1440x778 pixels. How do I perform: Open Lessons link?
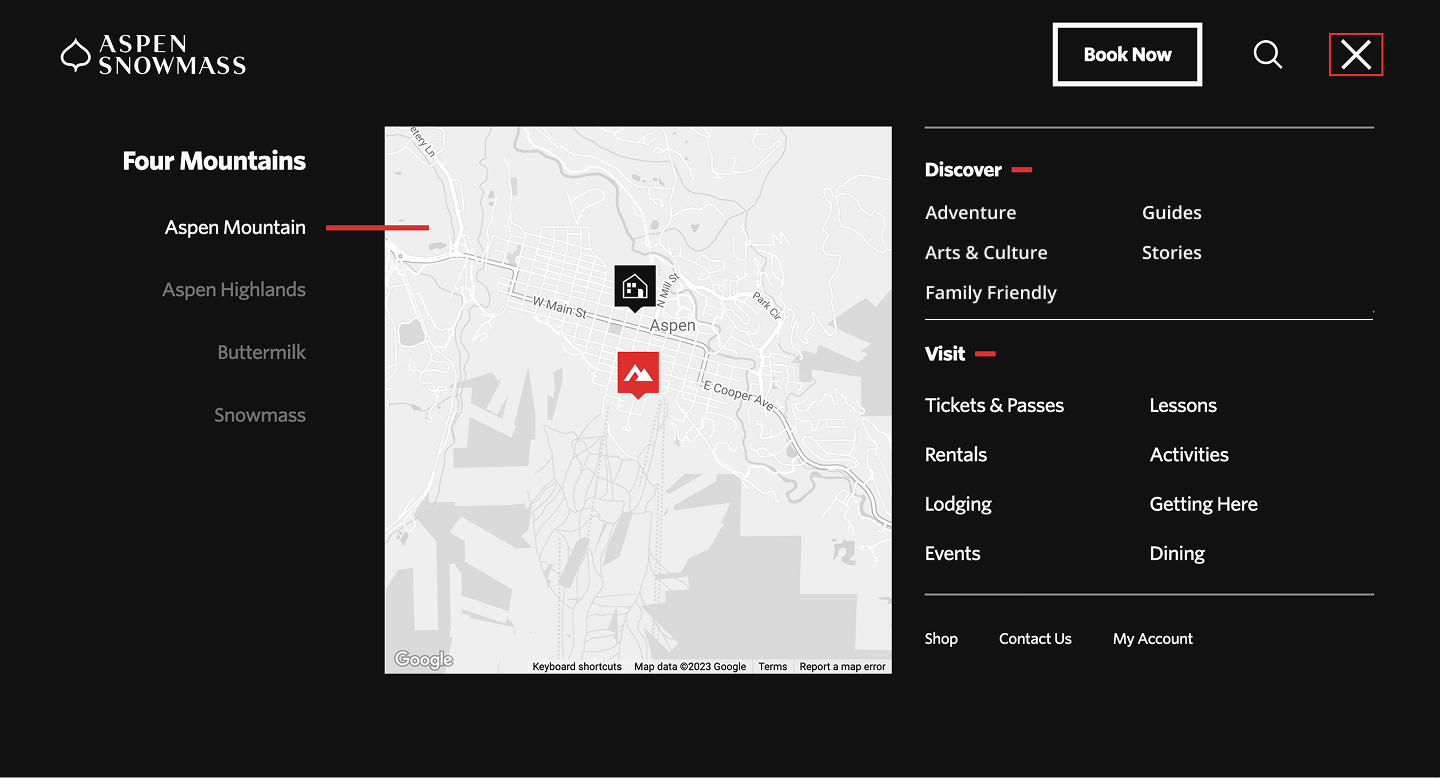point(1183,405)
